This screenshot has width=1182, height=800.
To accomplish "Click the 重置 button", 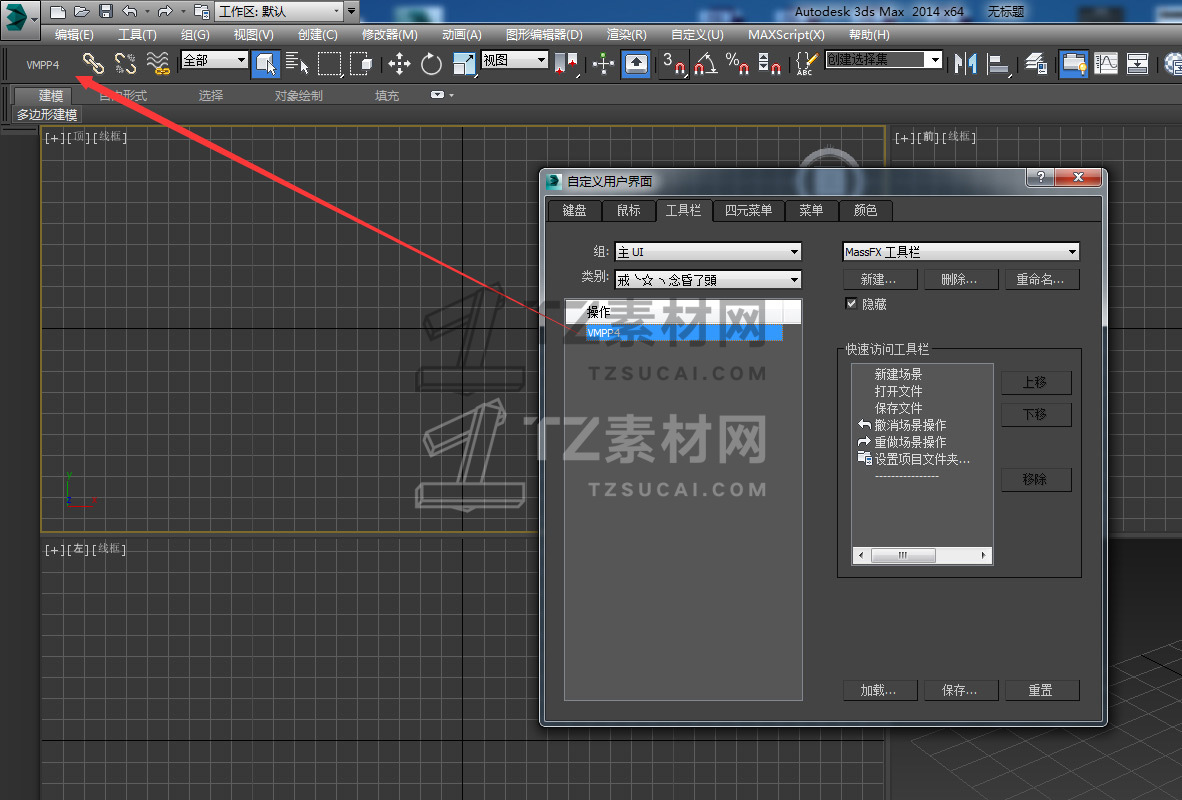I will [x=1042, y=691].
